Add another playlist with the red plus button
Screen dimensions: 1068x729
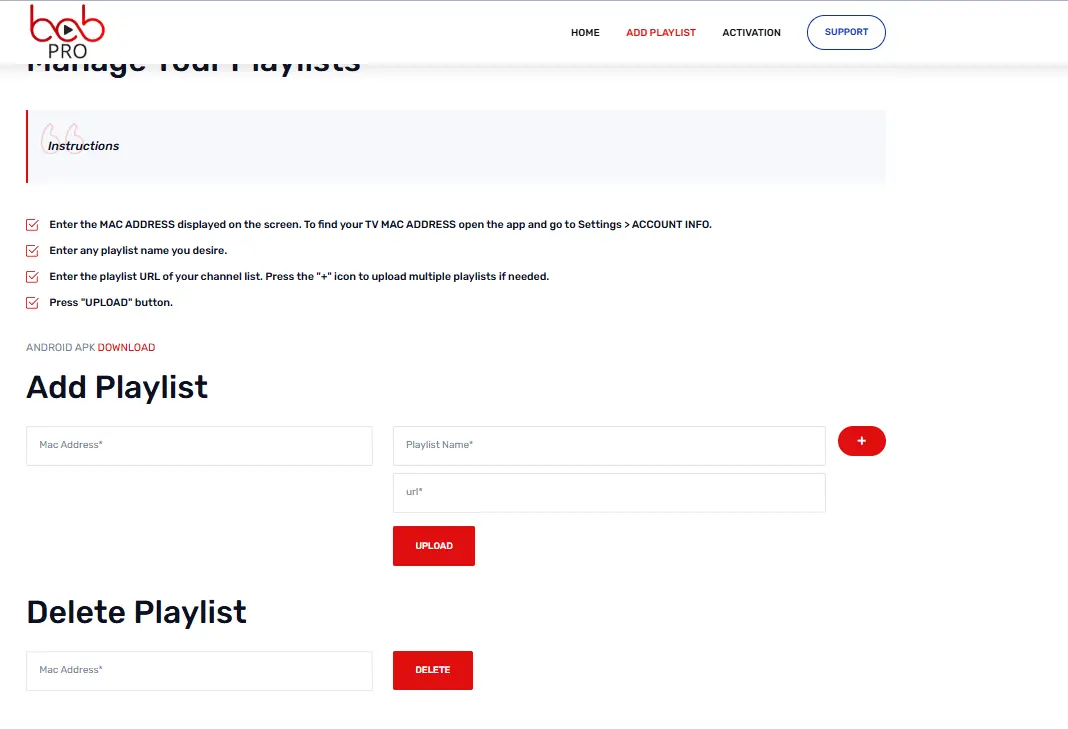click(x=861, y=441)
